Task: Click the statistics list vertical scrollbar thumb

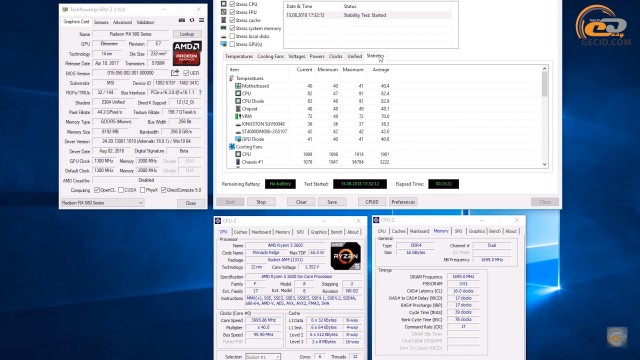Action: point(544,84)
